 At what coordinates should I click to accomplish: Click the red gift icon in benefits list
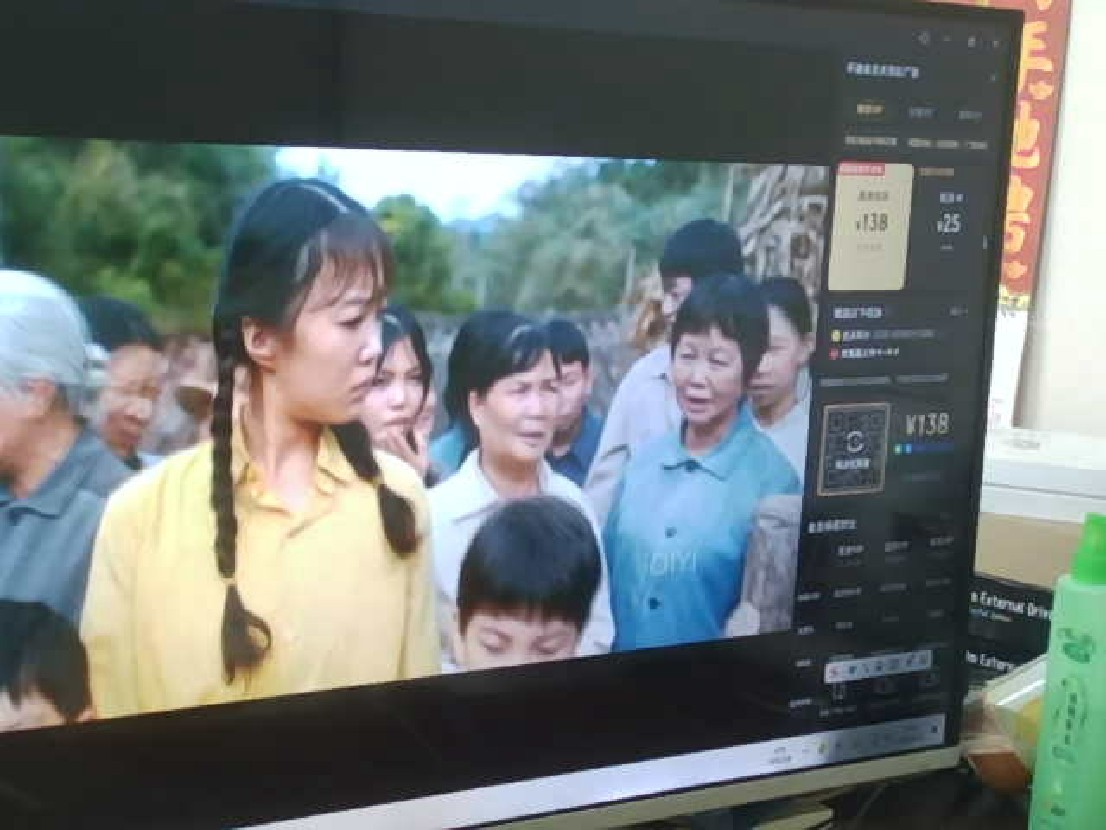(834, 353)
